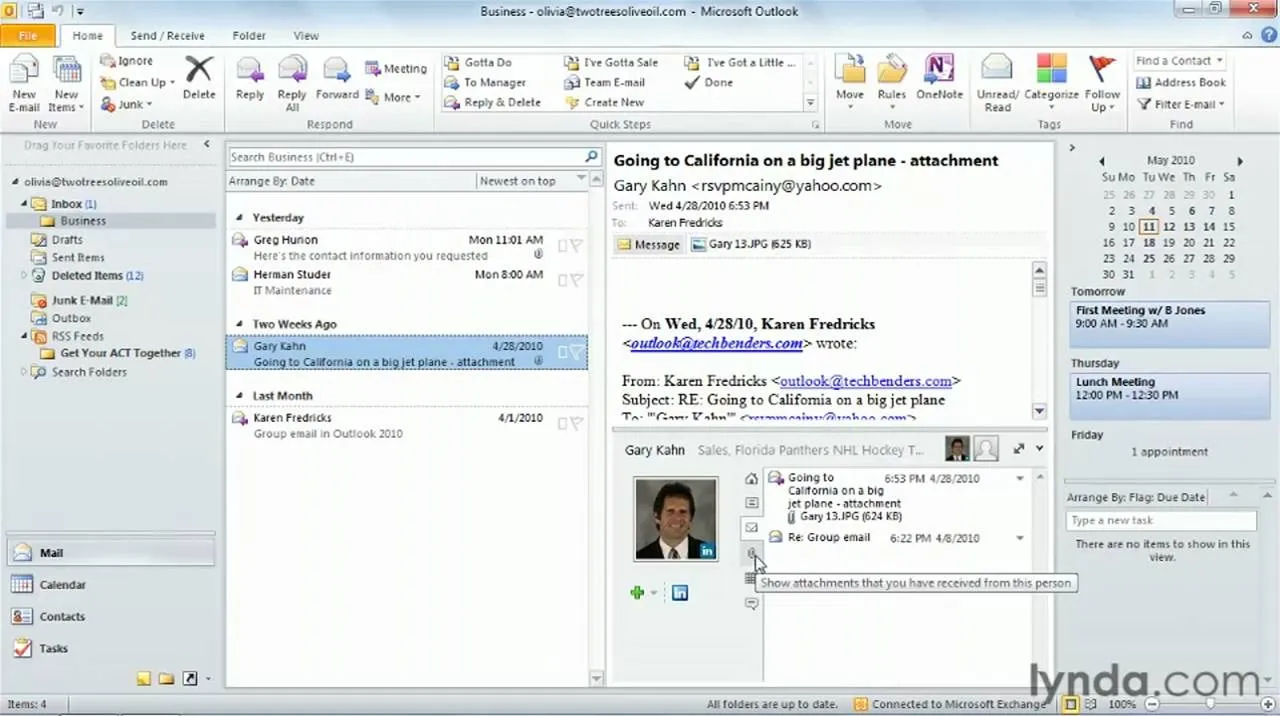The image size is (1280, 716).
Task: Expand the Quick Steps gallery
Action: click(x=810, y=103)
